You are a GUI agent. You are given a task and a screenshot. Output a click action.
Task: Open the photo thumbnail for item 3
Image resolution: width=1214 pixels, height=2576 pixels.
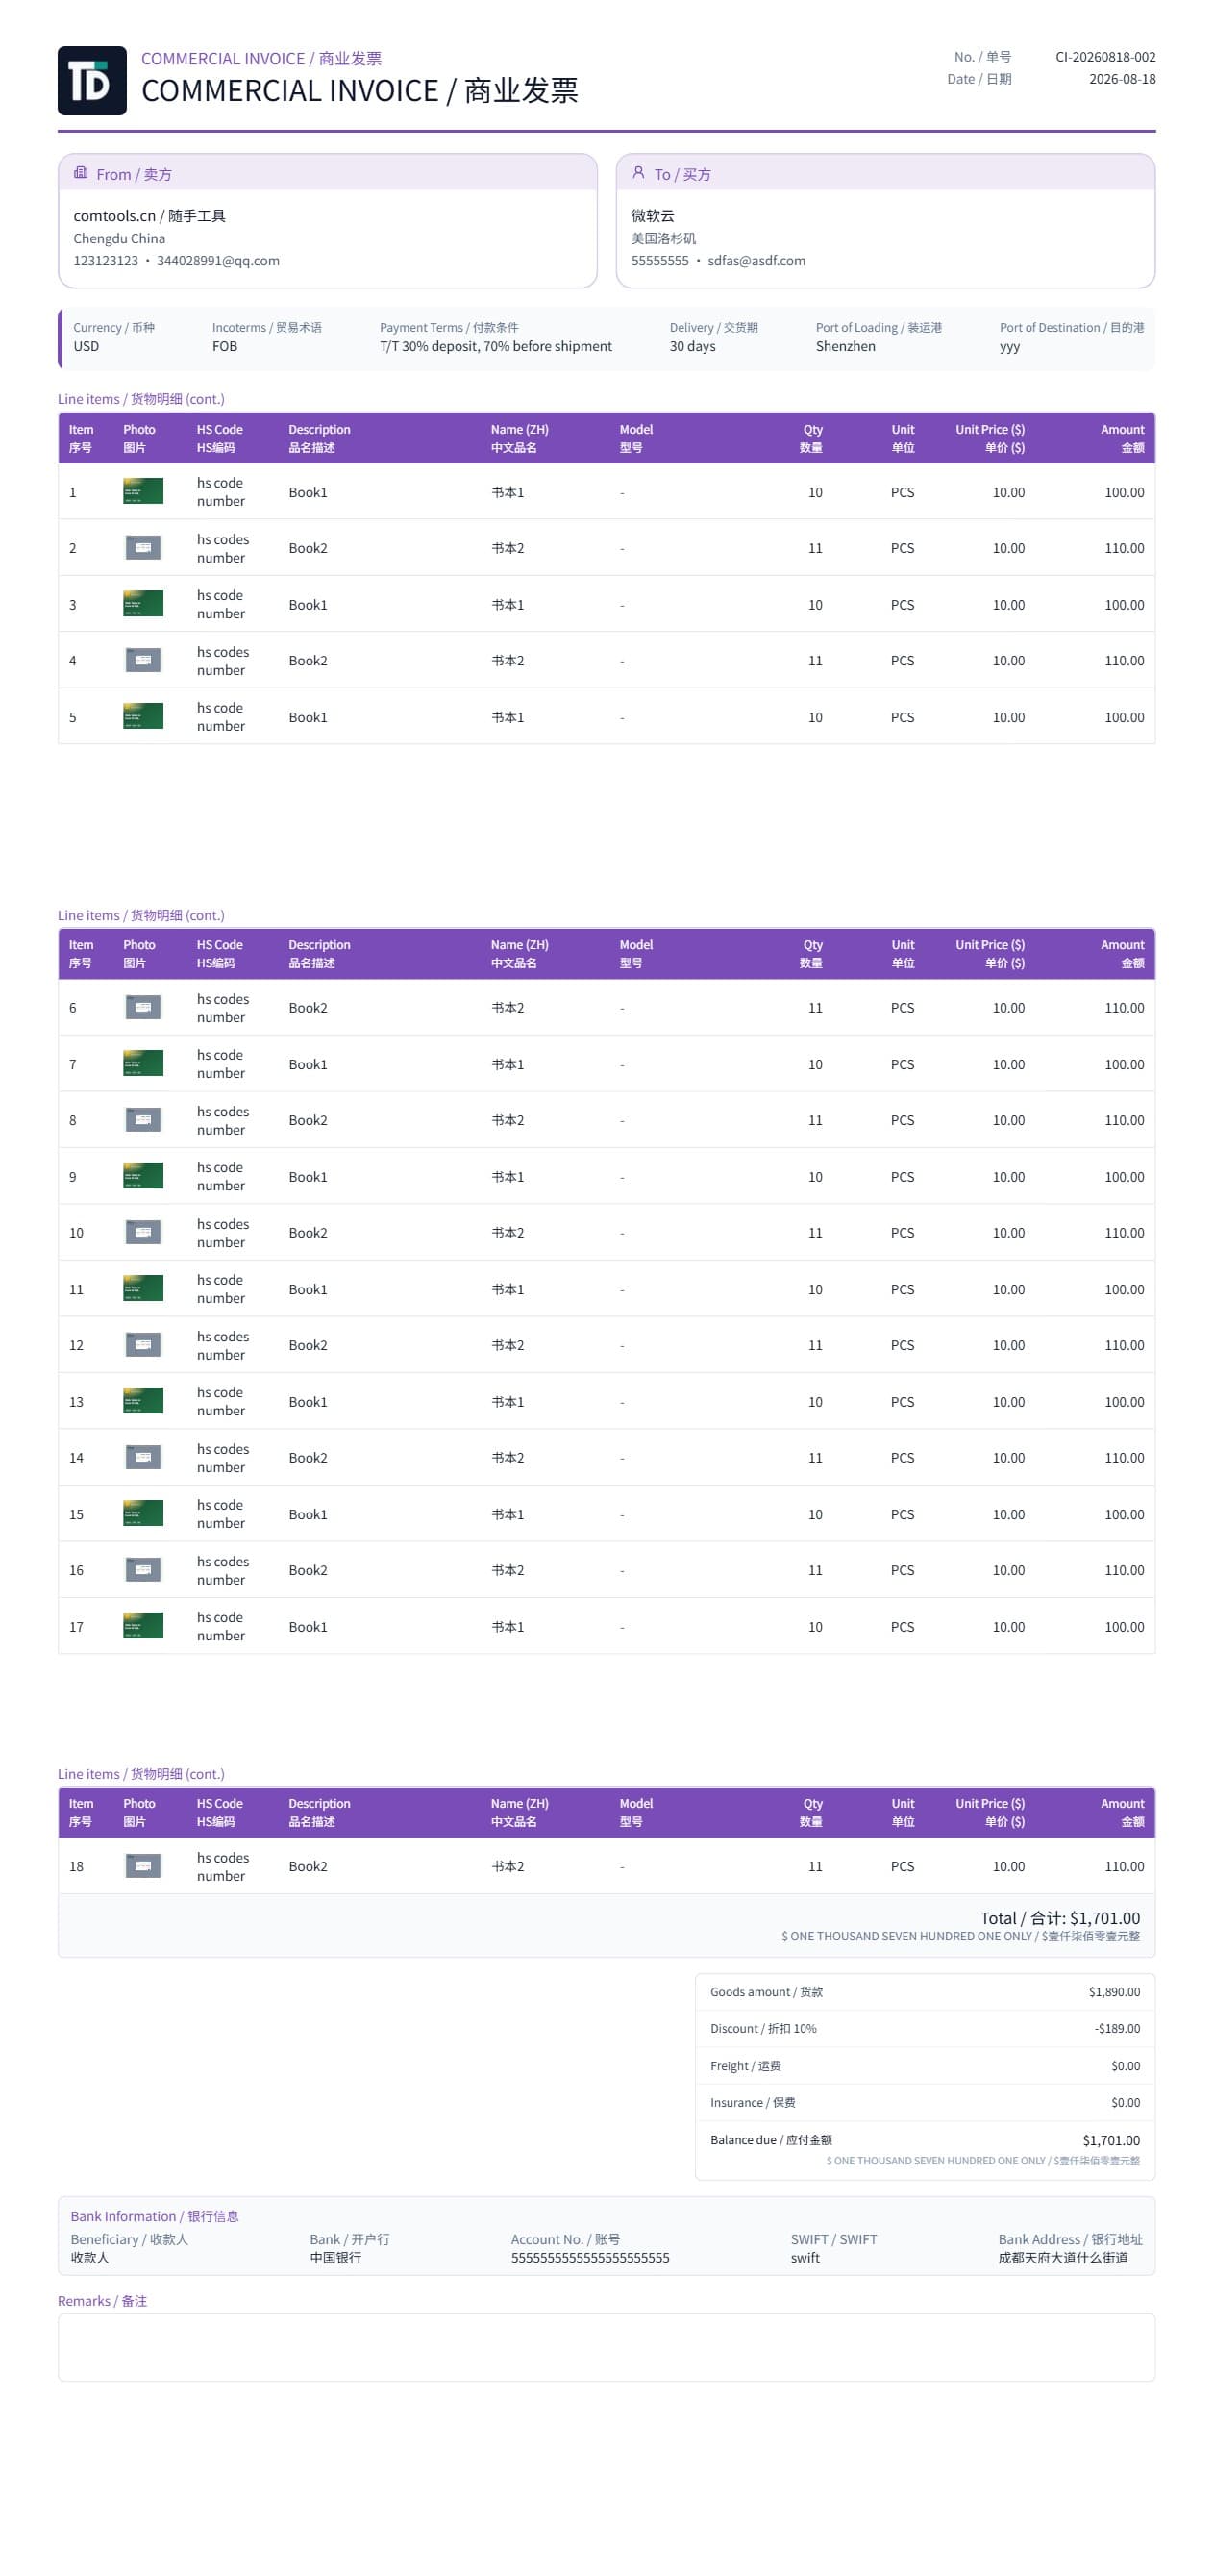point(143,604)
